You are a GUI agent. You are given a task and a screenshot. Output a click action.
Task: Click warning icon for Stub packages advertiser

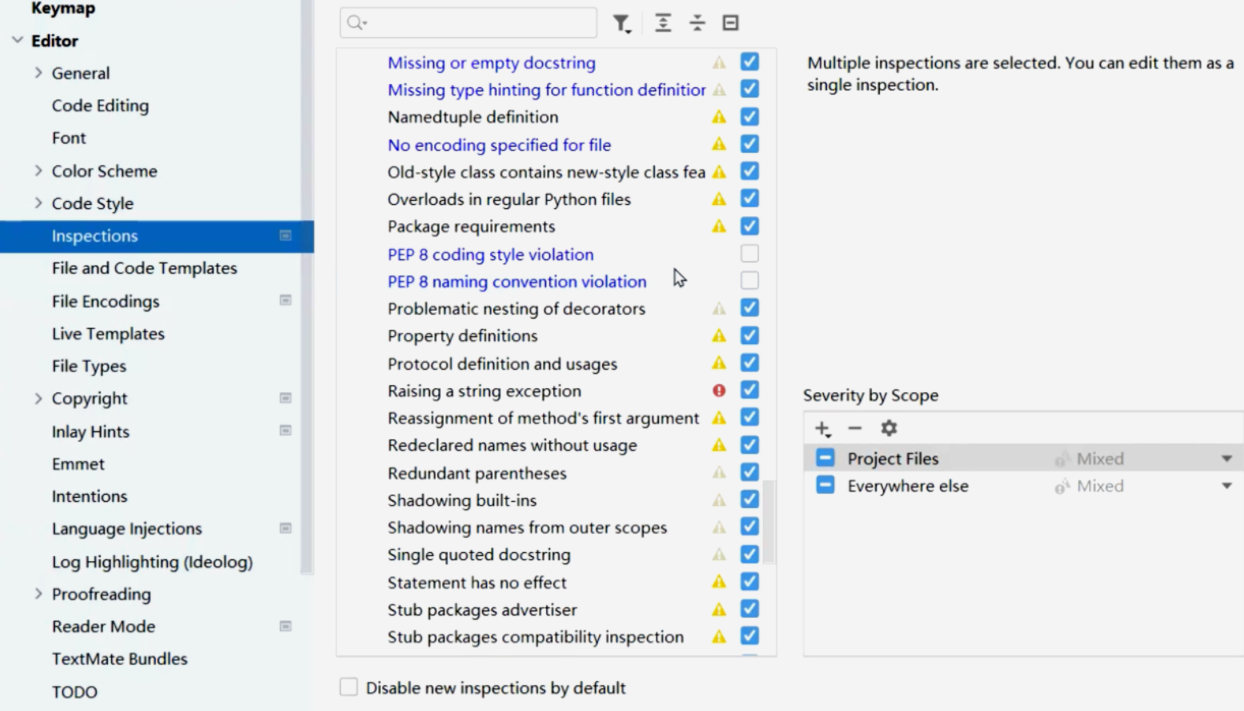(x=719, y=609)
